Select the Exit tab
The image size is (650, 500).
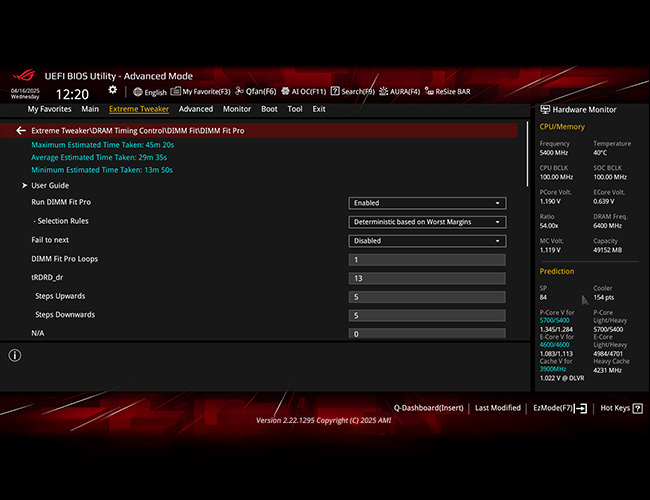[319, 109]
